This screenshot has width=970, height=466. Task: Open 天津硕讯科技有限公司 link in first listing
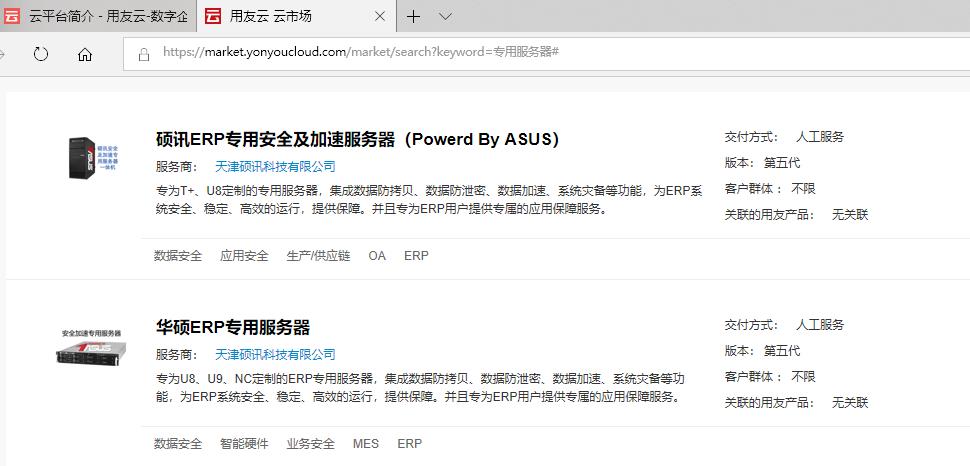[275, 166]
